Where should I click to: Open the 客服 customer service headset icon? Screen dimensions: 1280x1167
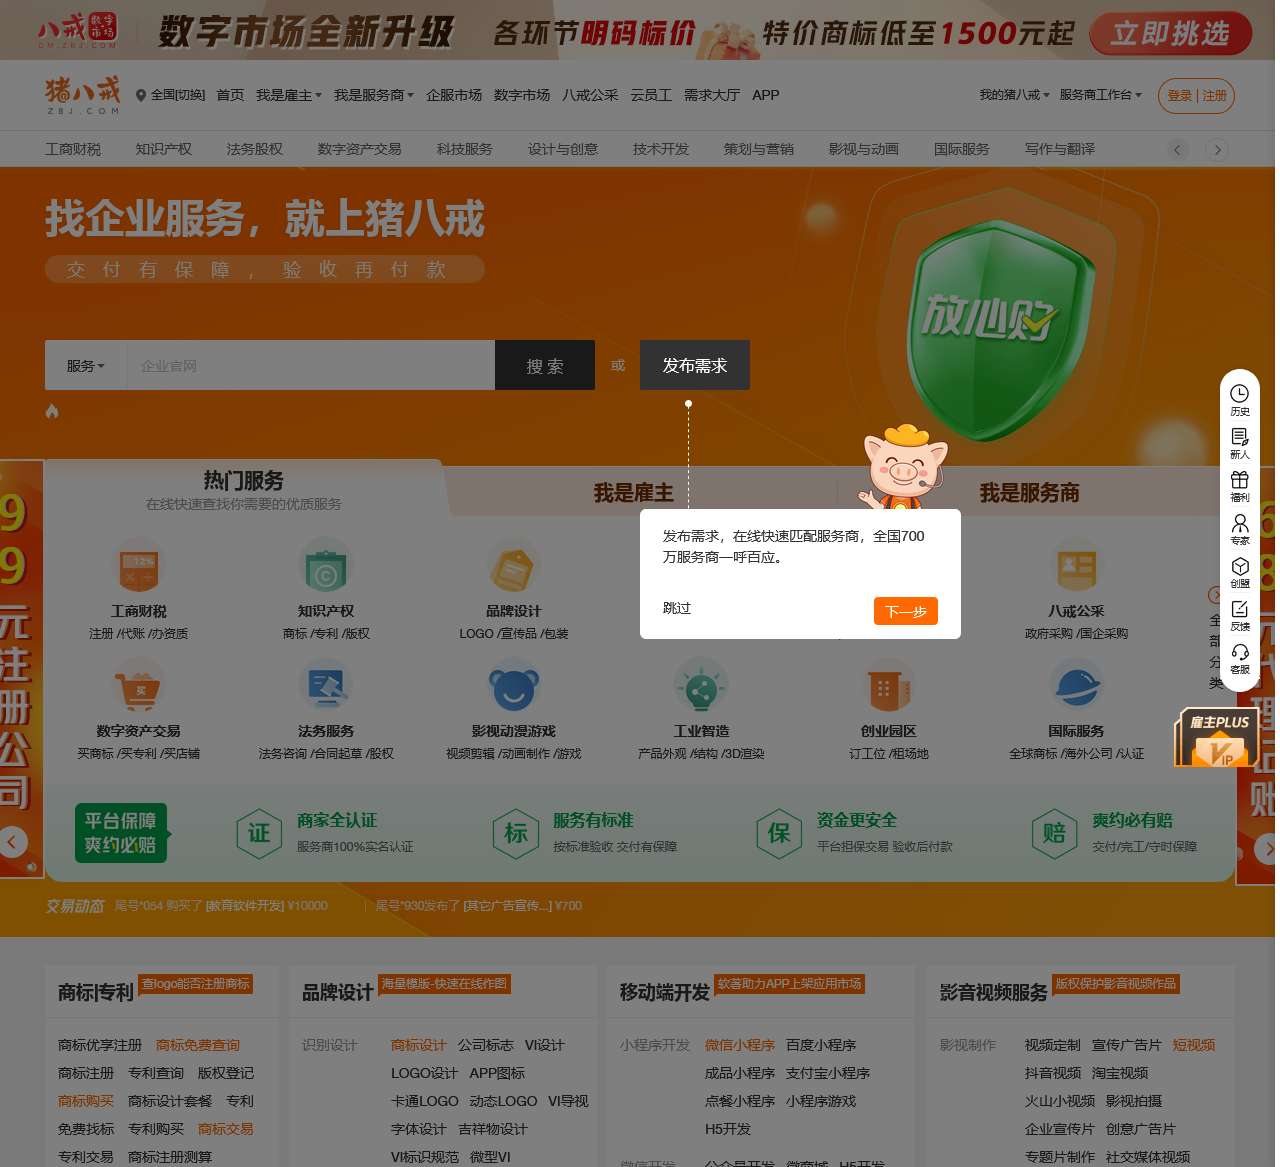(x=1239, y=658)
